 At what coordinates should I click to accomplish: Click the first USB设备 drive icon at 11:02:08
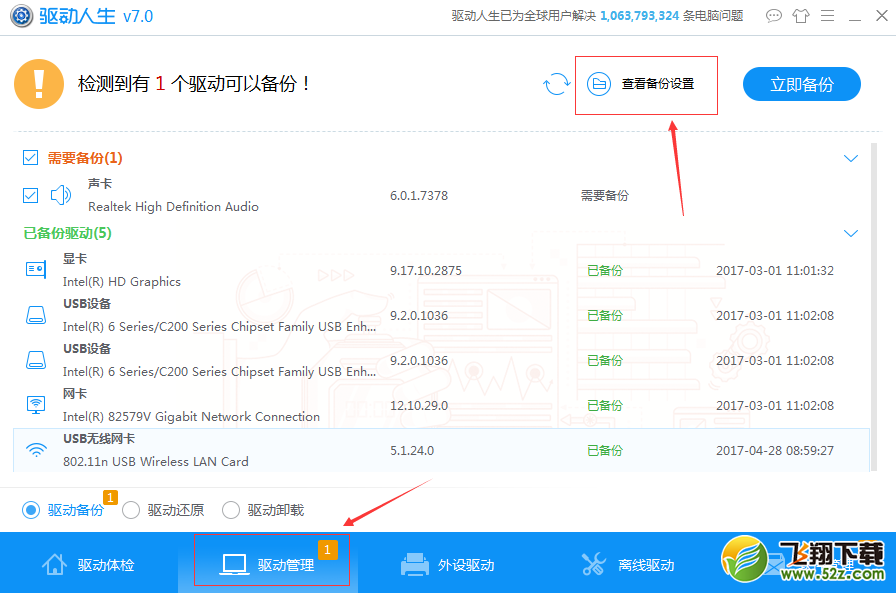(36, 315)
